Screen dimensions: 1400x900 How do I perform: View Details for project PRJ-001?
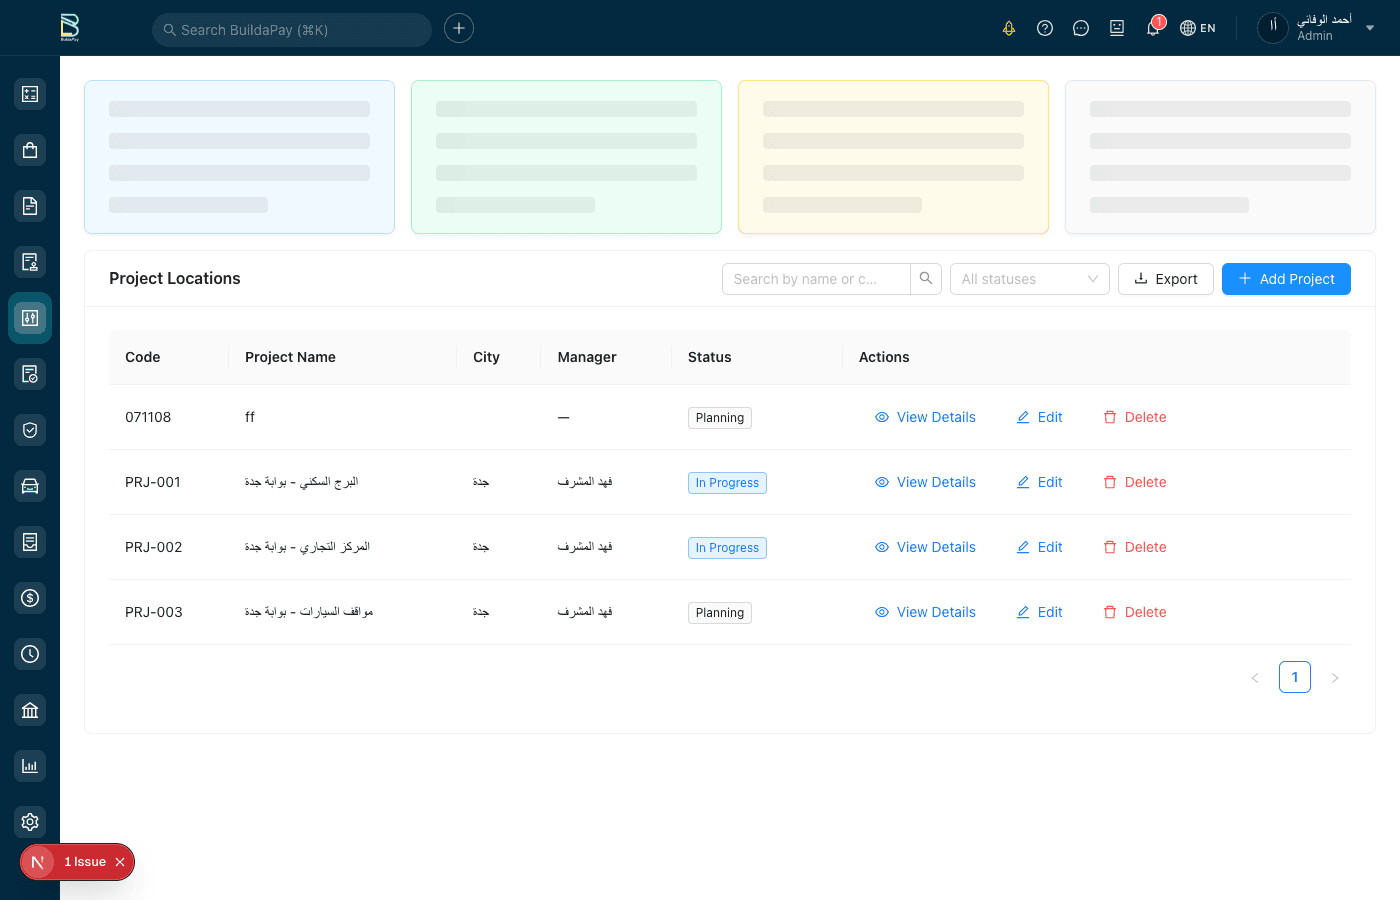(x=925, y=482)
